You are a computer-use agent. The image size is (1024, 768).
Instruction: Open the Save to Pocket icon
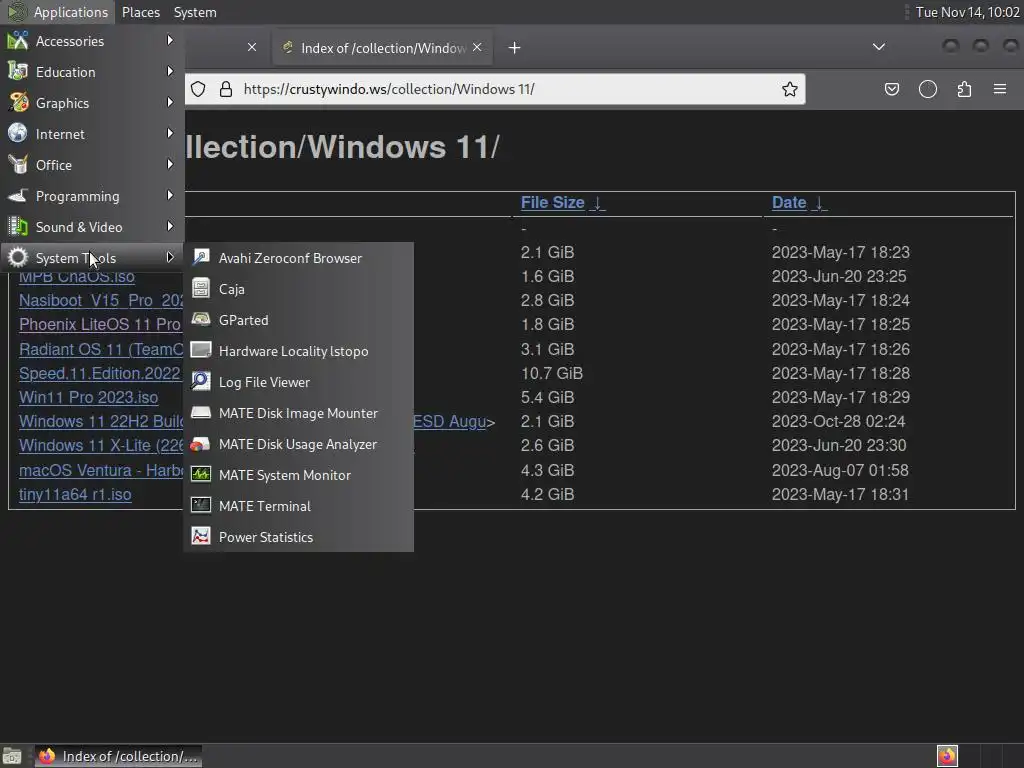click(x=892, y=89)
